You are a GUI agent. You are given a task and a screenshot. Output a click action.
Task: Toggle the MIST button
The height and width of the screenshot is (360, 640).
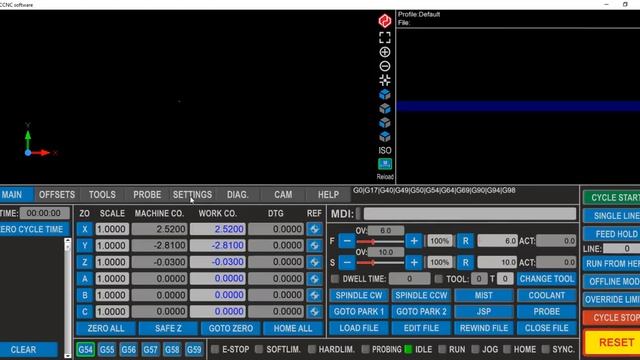pos(484,295)
